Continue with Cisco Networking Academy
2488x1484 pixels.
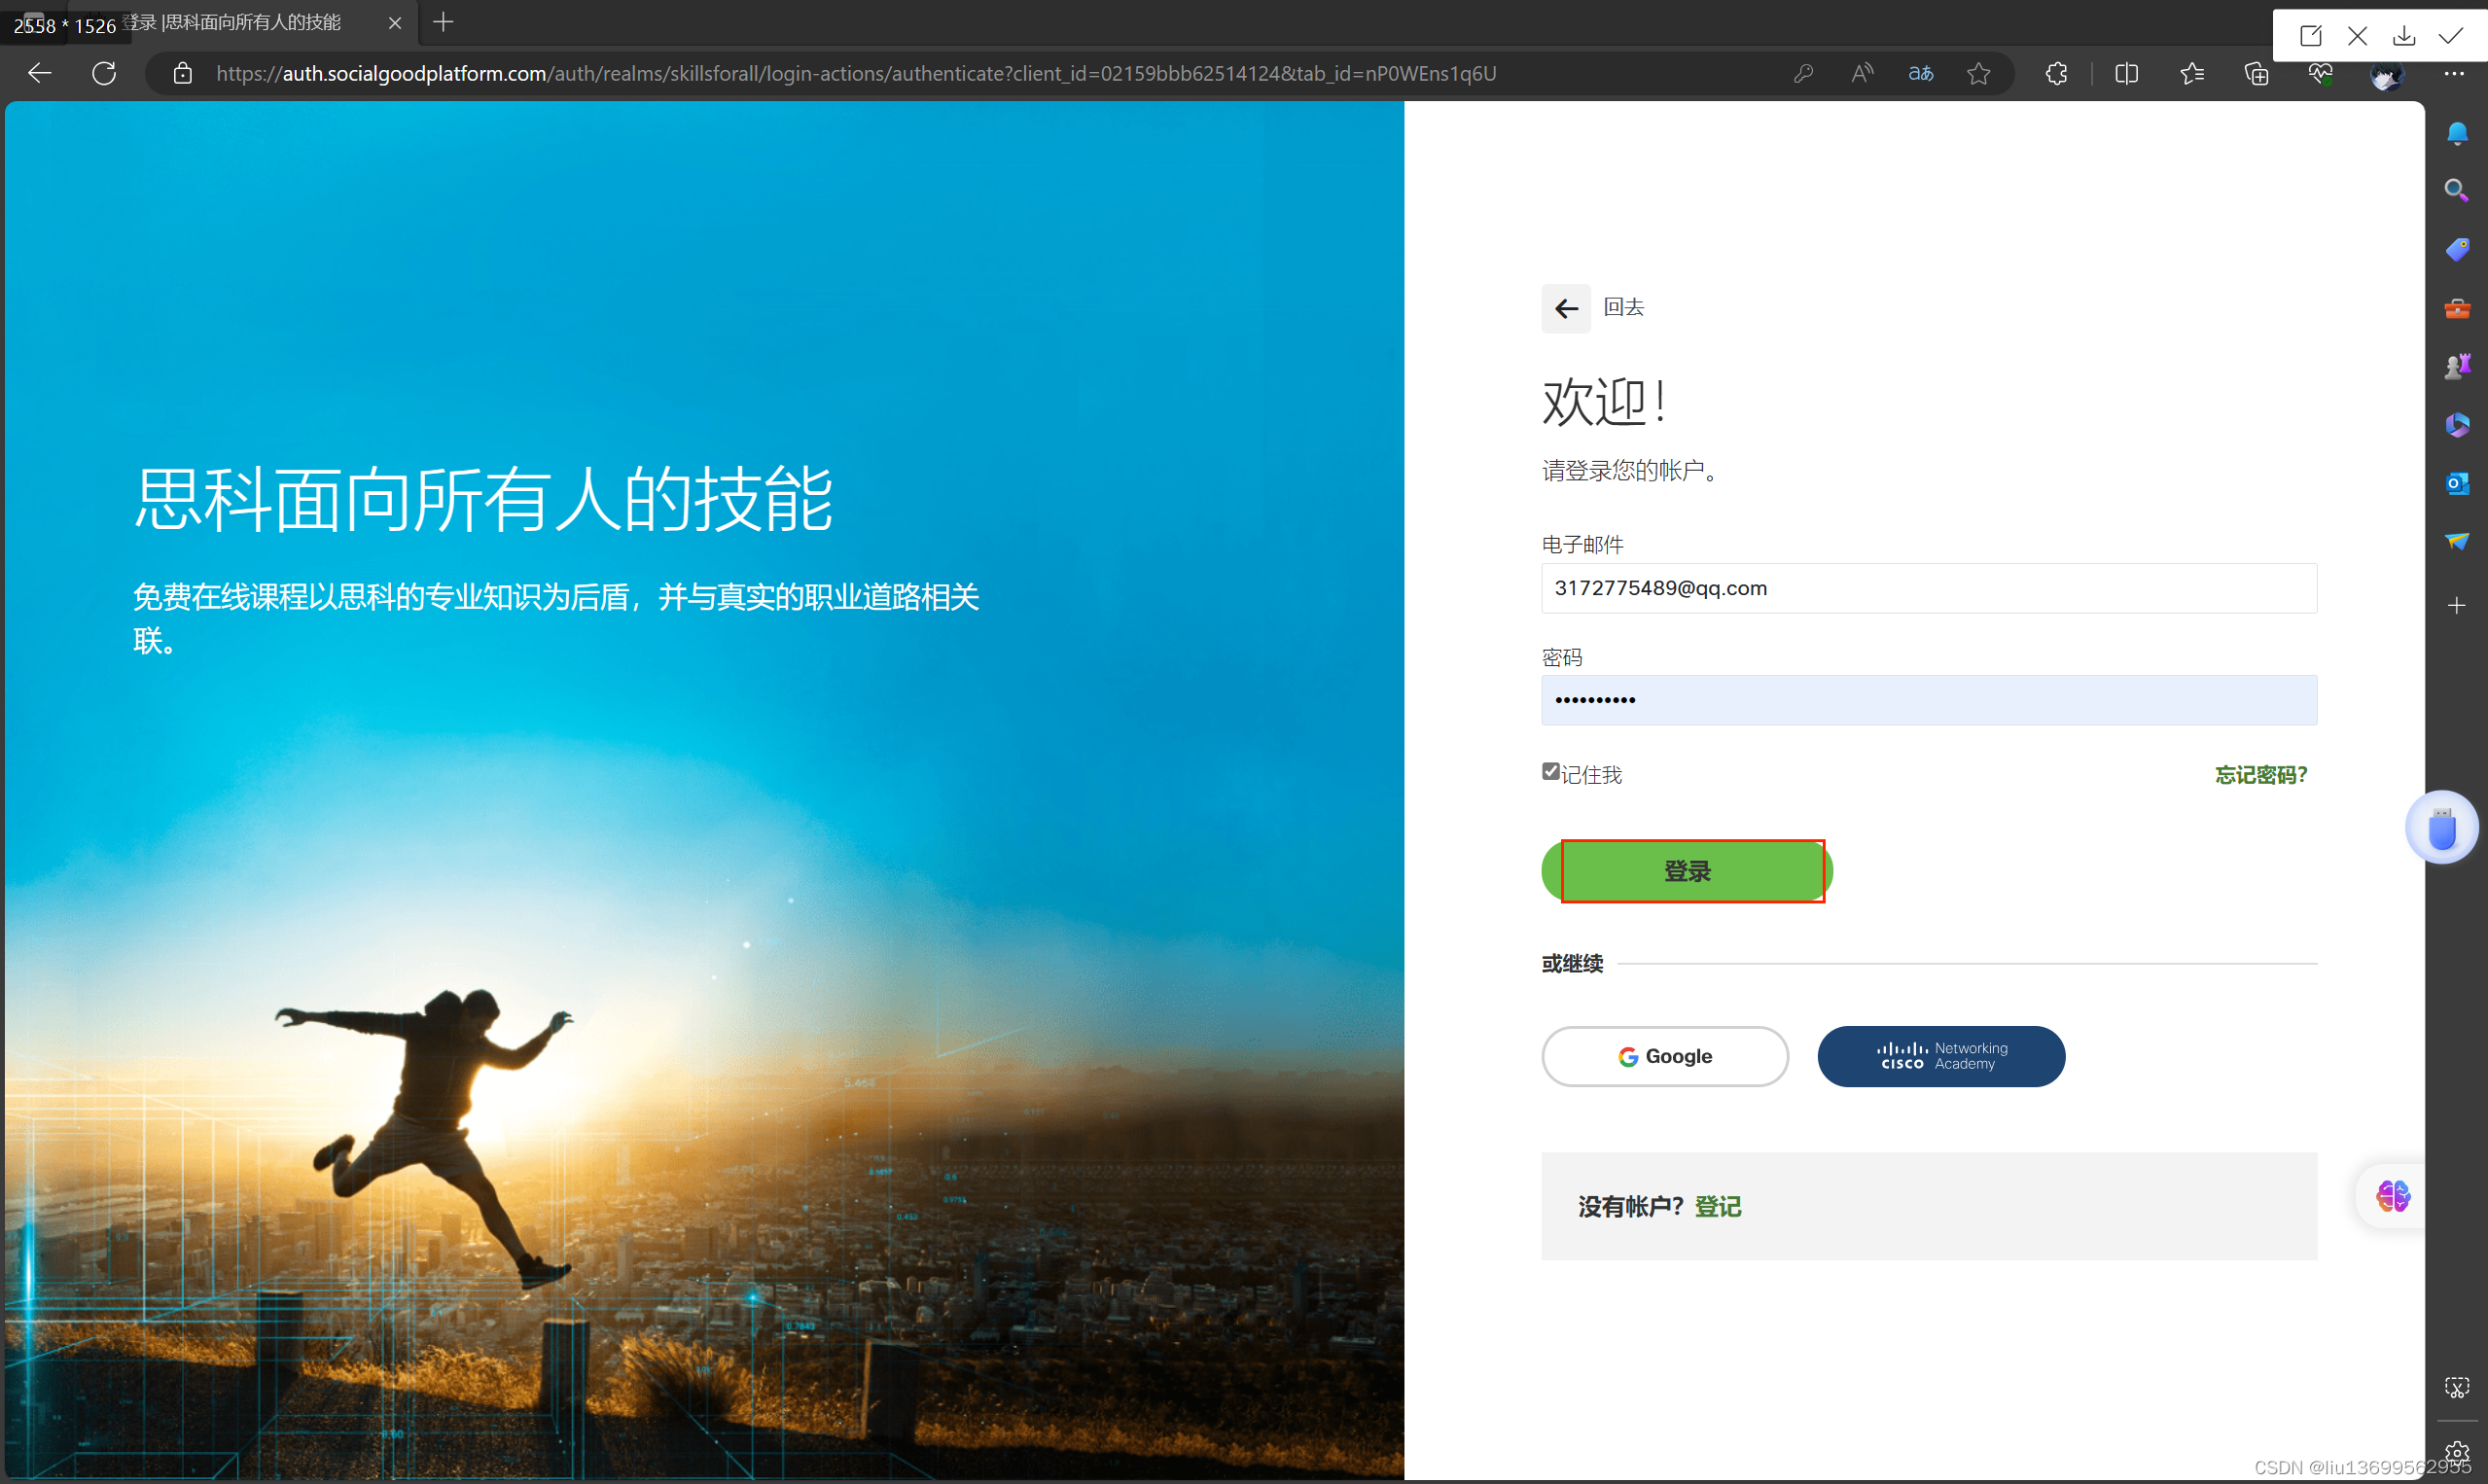tap(1940, 1056)
